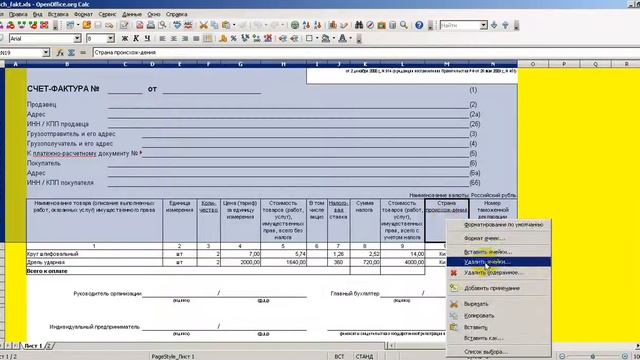Choose Формат ячеек in context menu
The height and width of the screenshot is (360, 640).
click(499, 238)
